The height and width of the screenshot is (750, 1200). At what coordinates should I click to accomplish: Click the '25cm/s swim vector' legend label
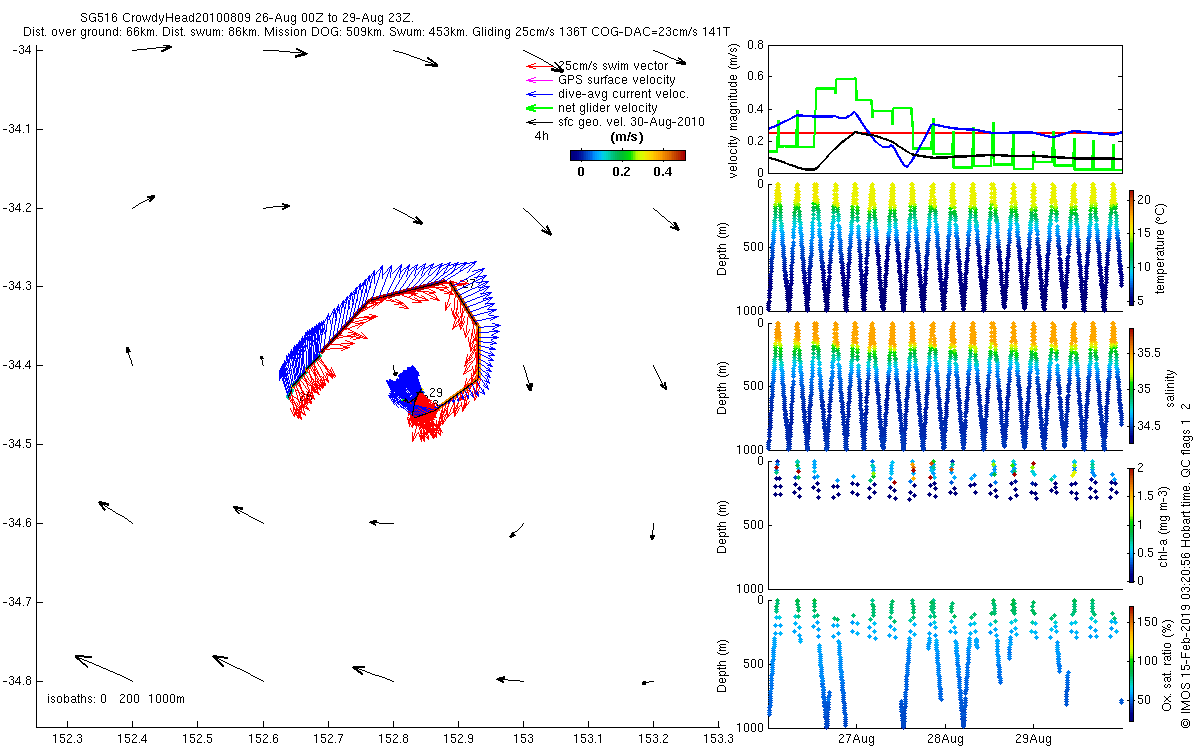[x=612, y=66]
